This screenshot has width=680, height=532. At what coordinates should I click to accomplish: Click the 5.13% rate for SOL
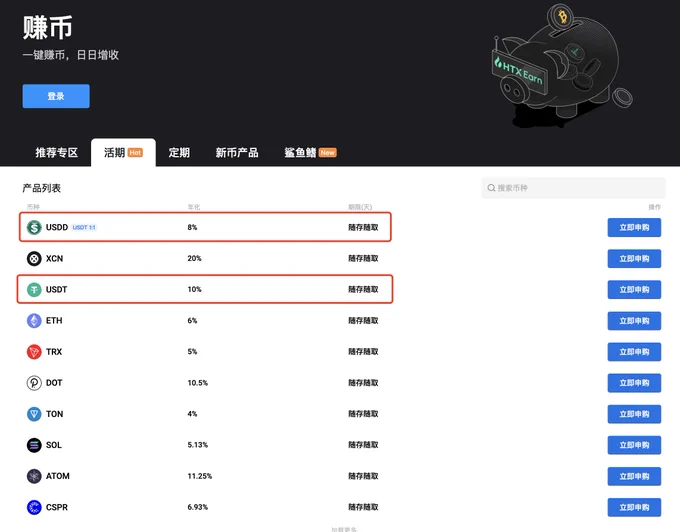tap(198, 445)
